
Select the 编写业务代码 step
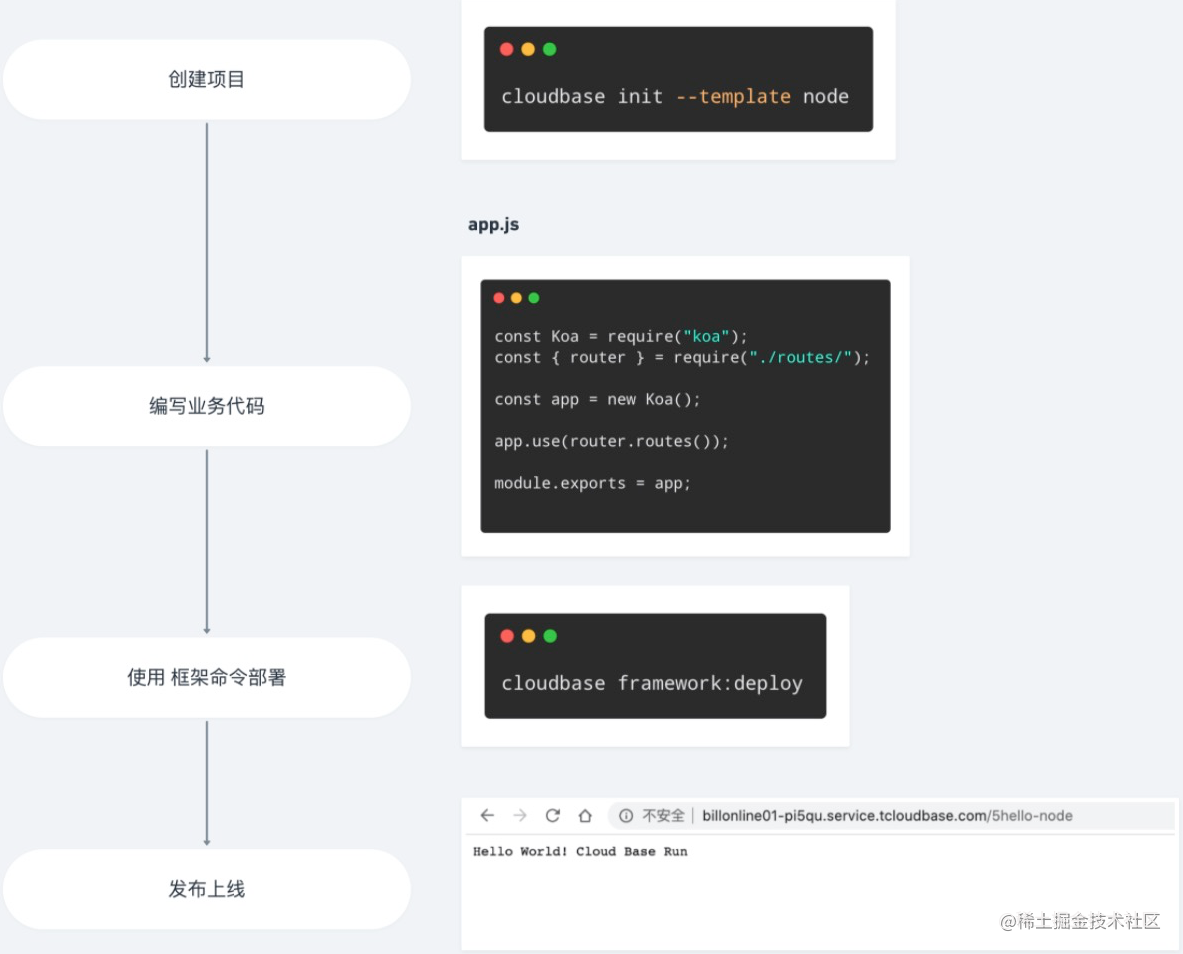tap(207, 406)
